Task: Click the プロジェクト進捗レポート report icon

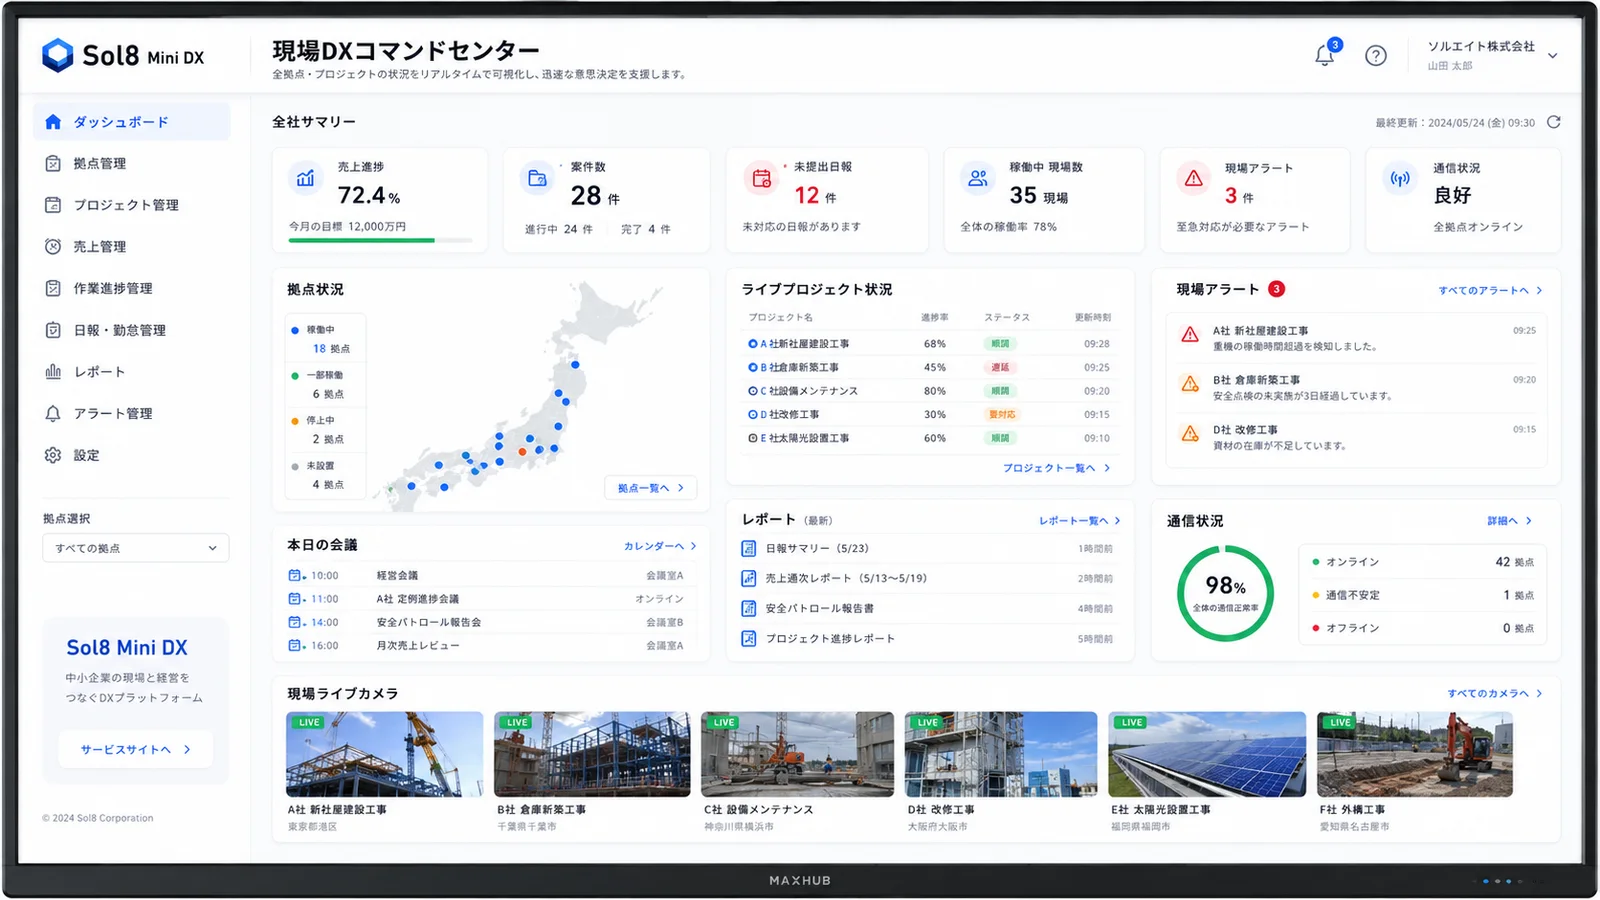Action: tap(749, 638)
